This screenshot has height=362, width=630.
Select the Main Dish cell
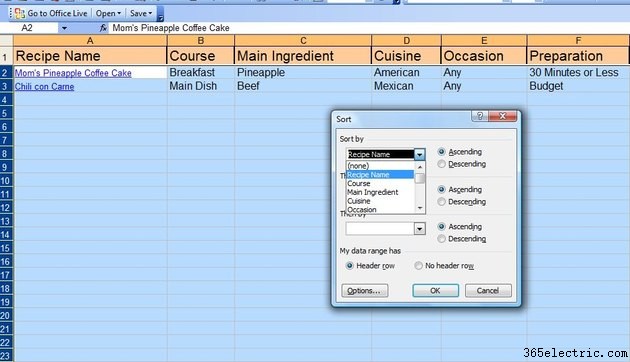coord(200,86)
